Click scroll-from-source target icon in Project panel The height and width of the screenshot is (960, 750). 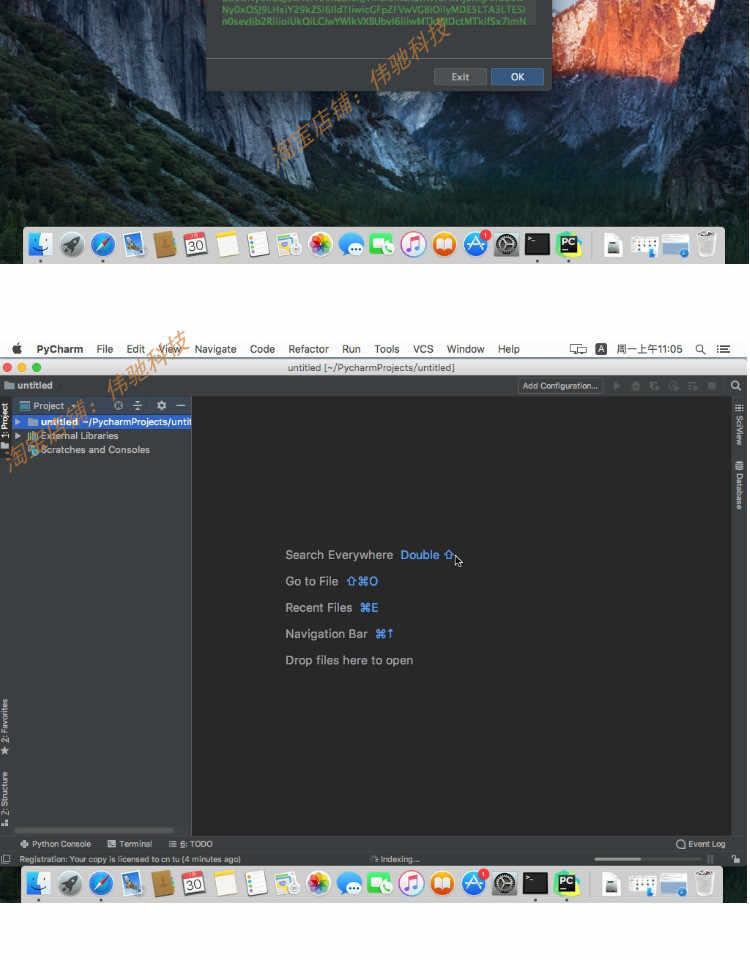[118, 405]
